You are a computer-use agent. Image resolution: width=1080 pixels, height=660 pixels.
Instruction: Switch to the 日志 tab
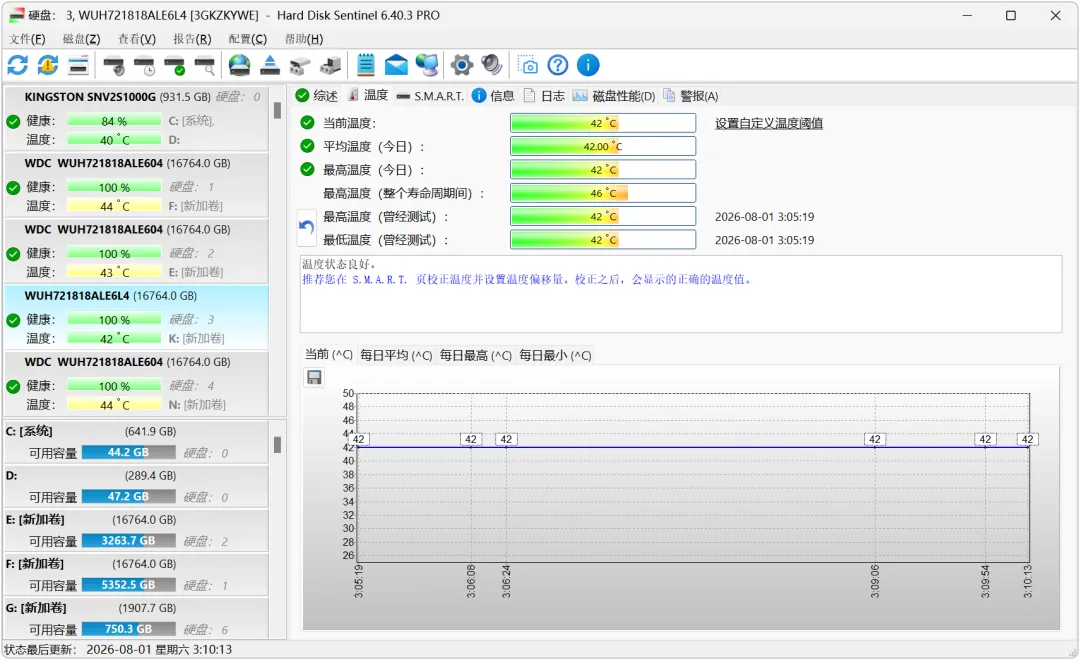[x=545, y=96]
